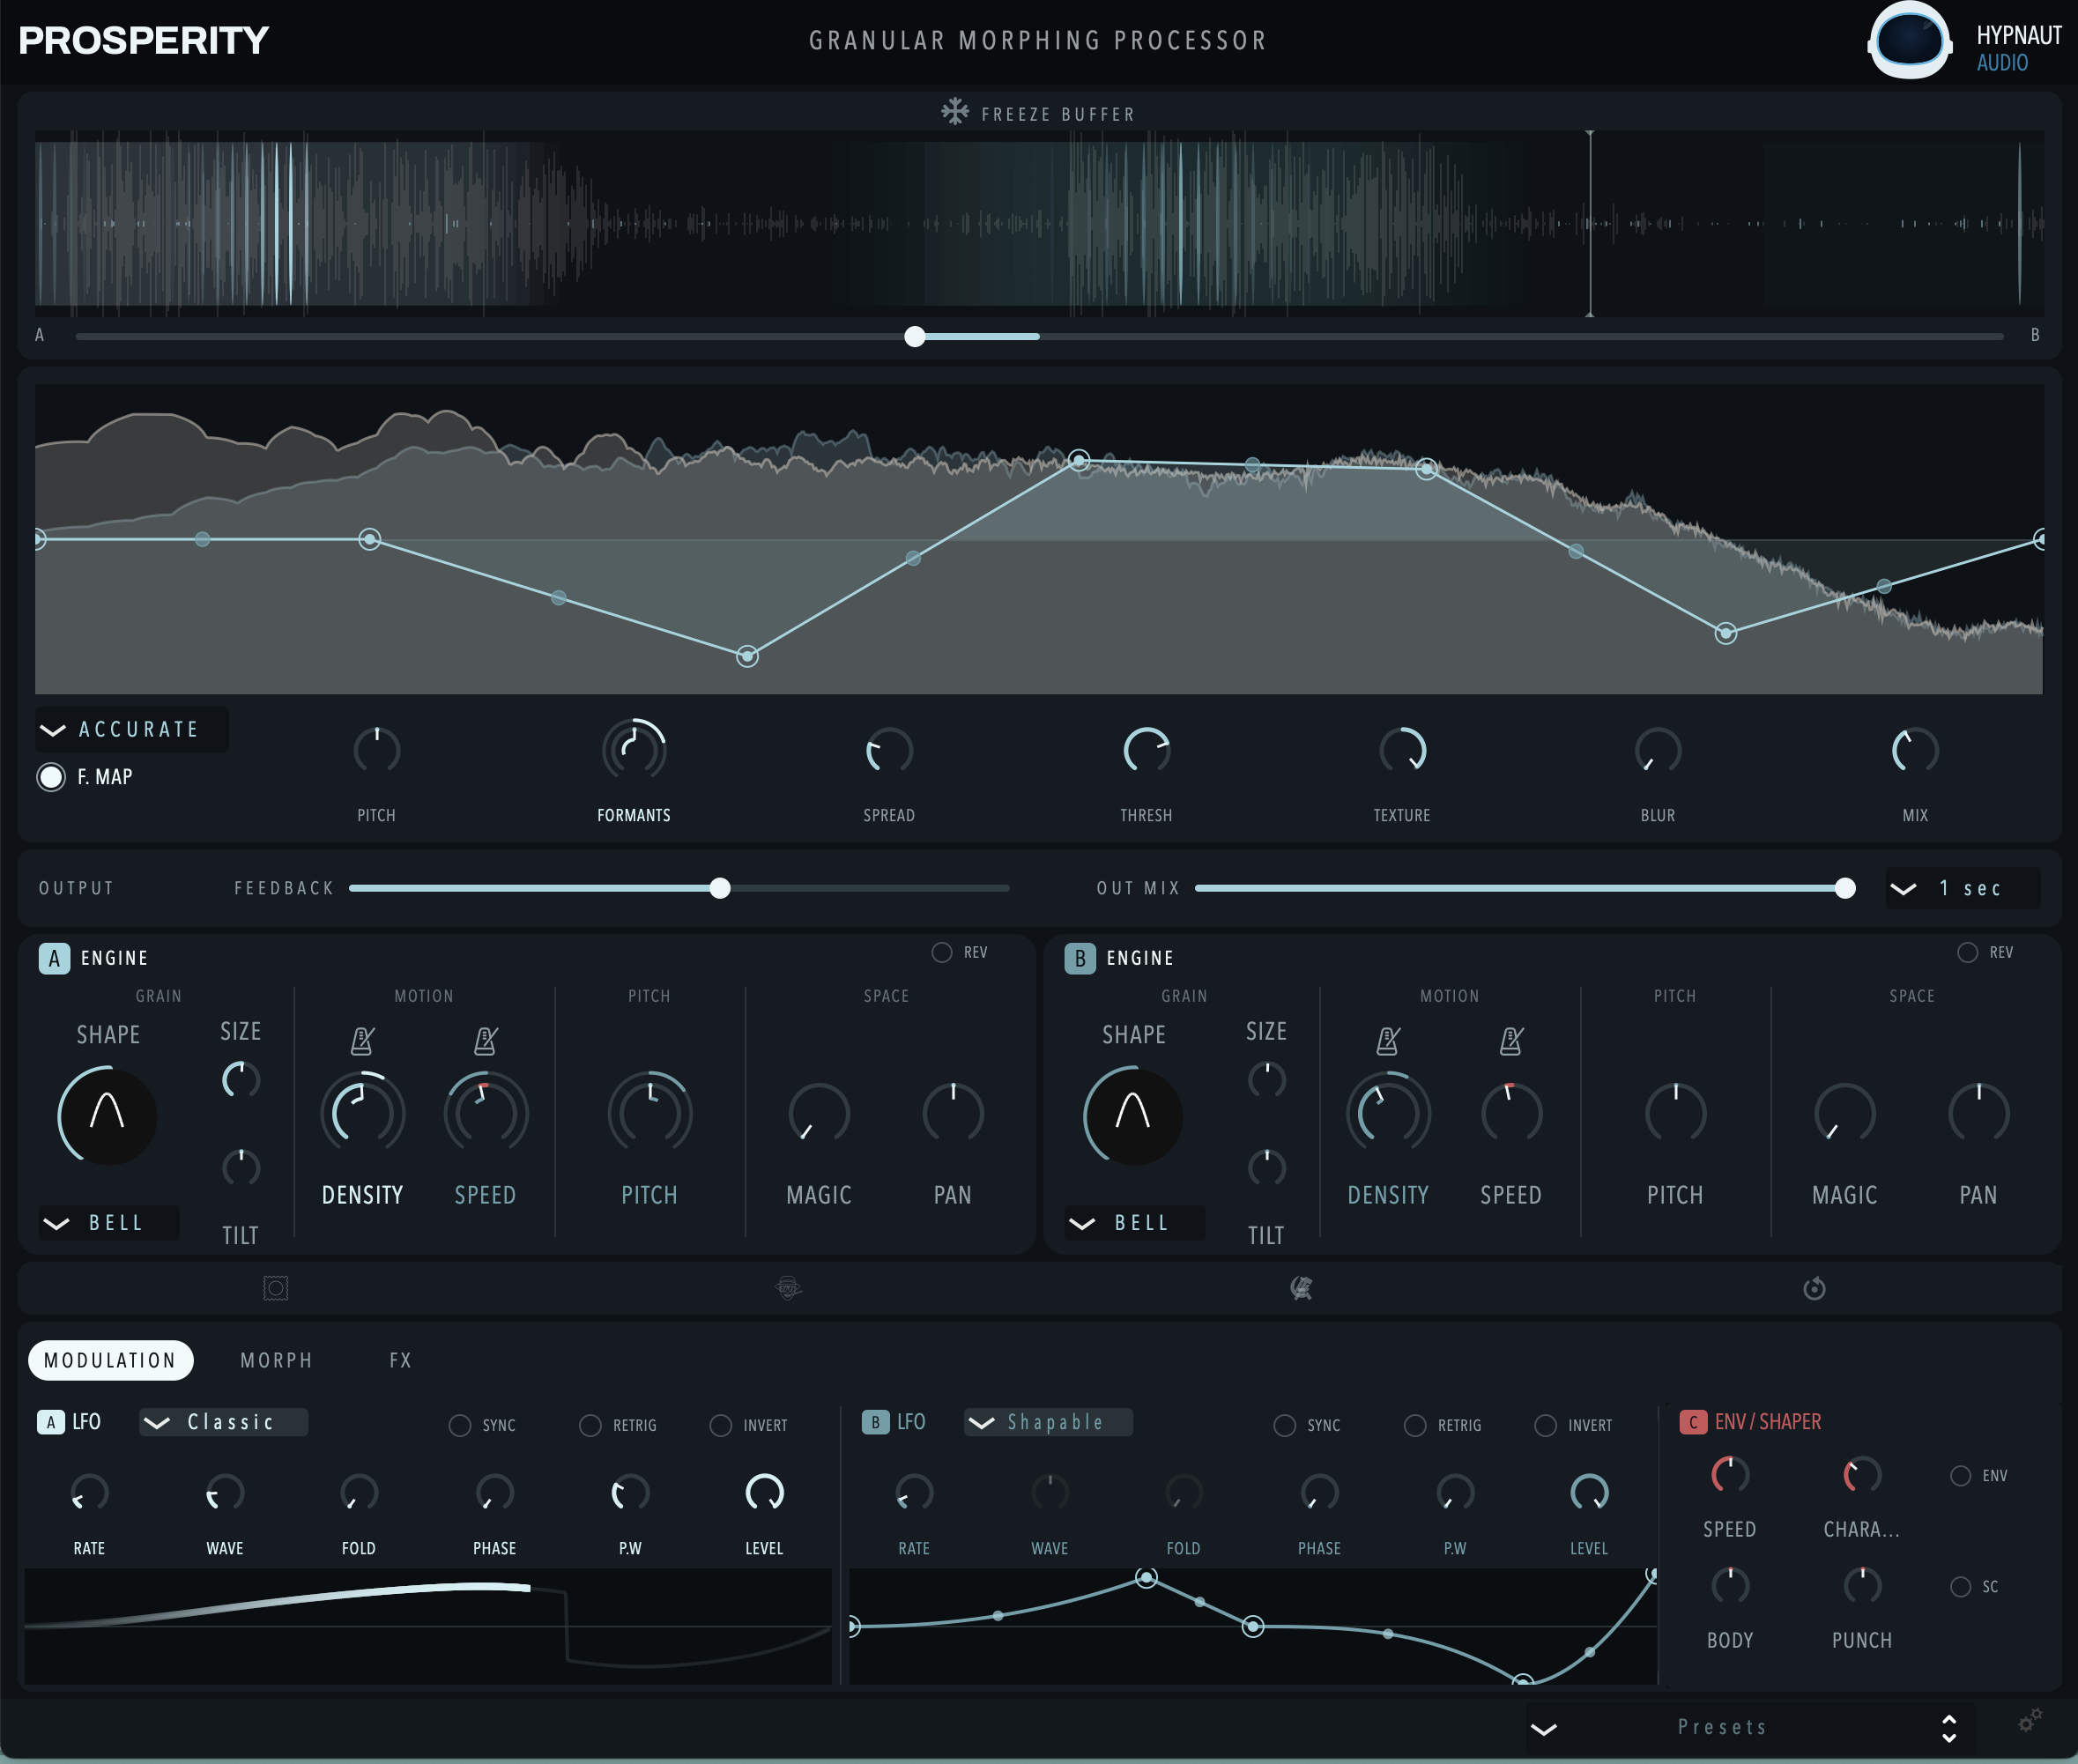The height and width of the screenshot is (1764, 2078).
Task: Click the Mix knob
Action: (1915, 751)
